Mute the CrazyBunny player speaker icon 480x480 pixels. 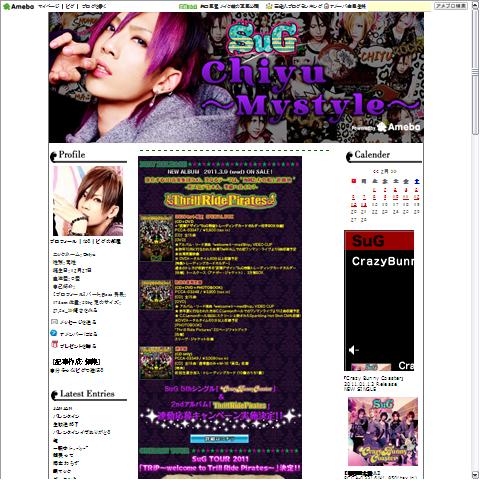pos(353,350)
